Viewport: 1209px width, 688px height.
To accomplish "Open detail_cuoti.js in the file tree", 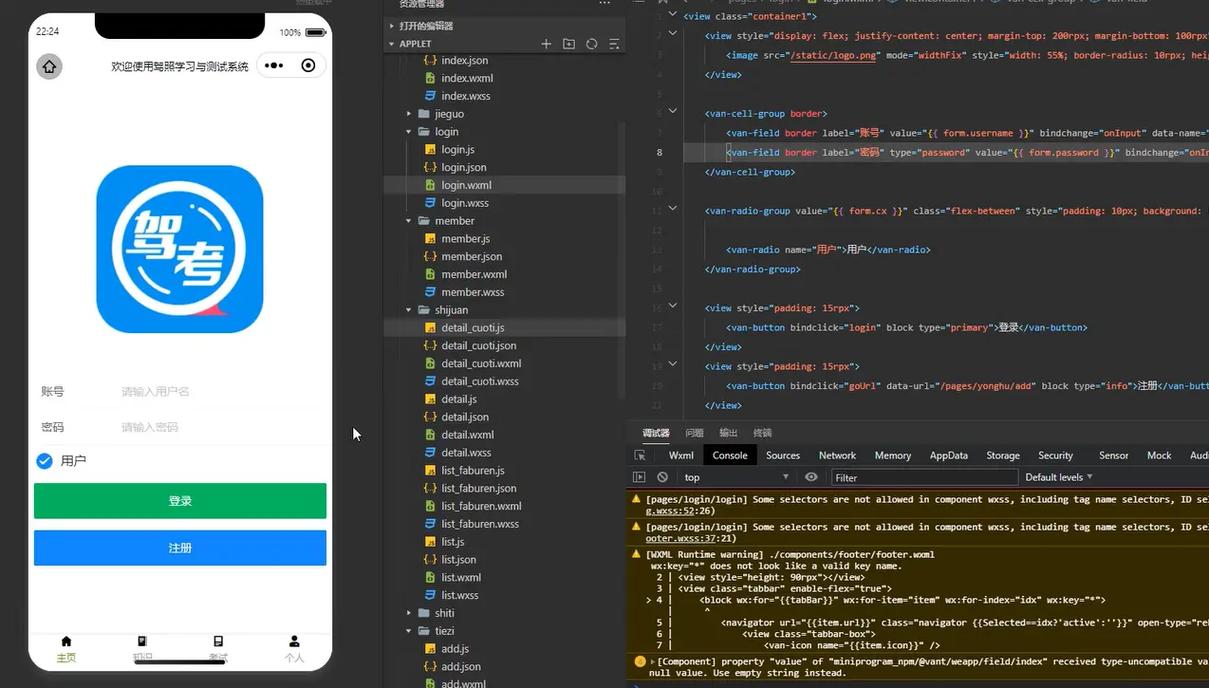I will point(472,328).
